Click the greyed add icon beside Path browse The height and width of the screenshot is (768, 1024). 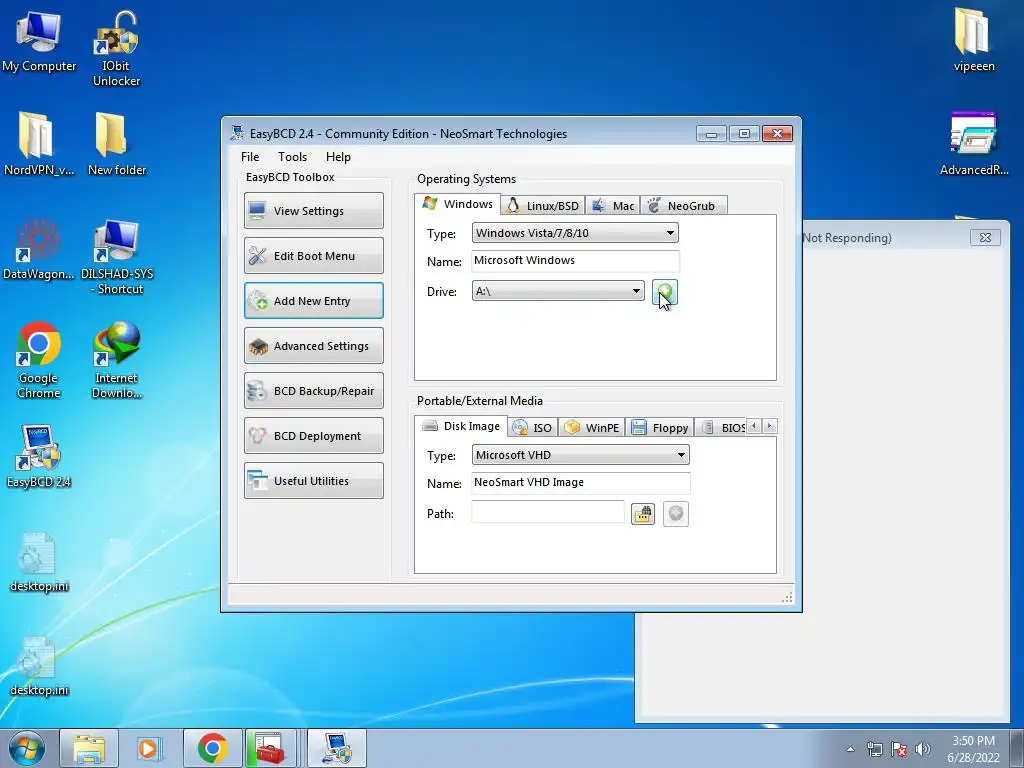pyautogui.click(x=676, y=514)
